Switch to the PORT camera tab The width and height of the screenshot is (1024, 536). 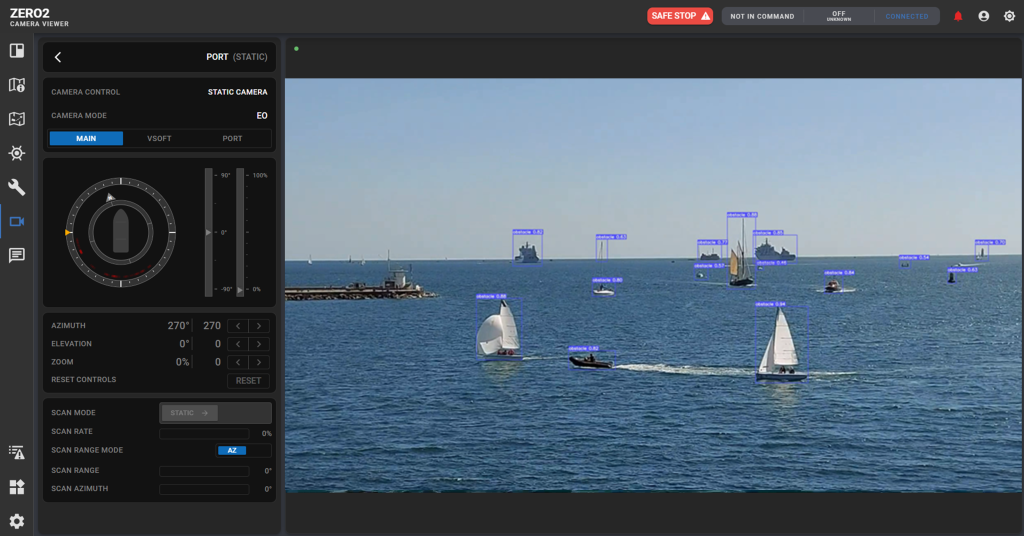[x=232, y=138]
